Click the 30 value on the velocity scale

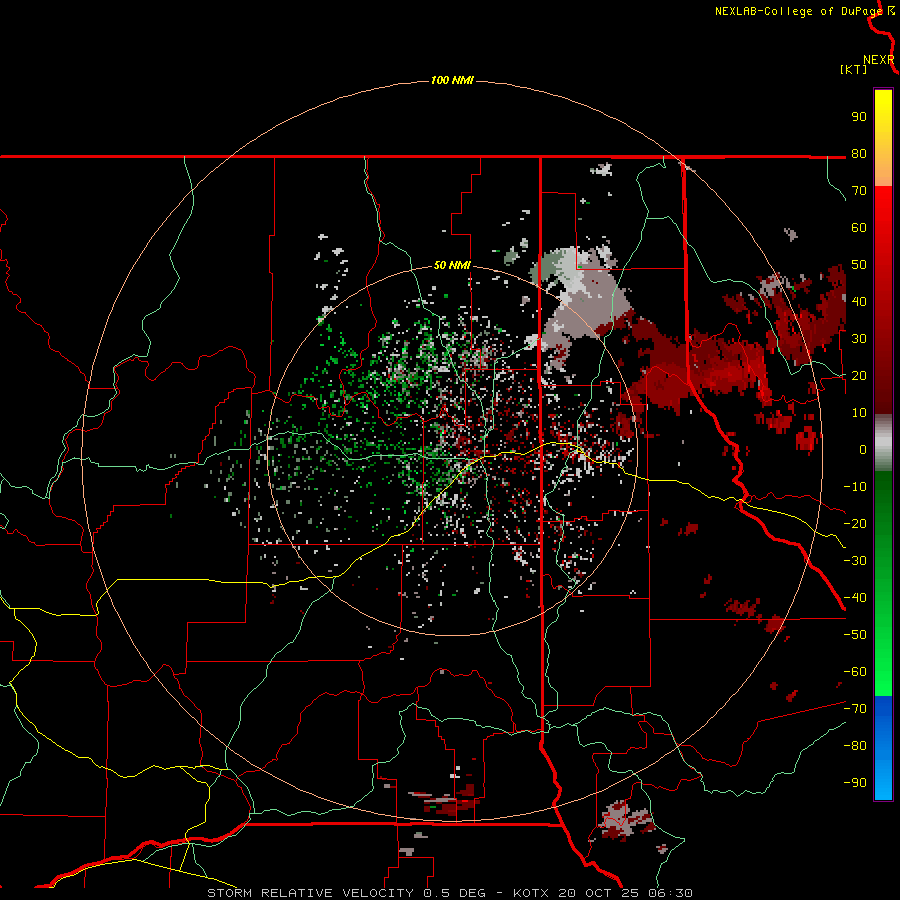(x=859, y=339)
